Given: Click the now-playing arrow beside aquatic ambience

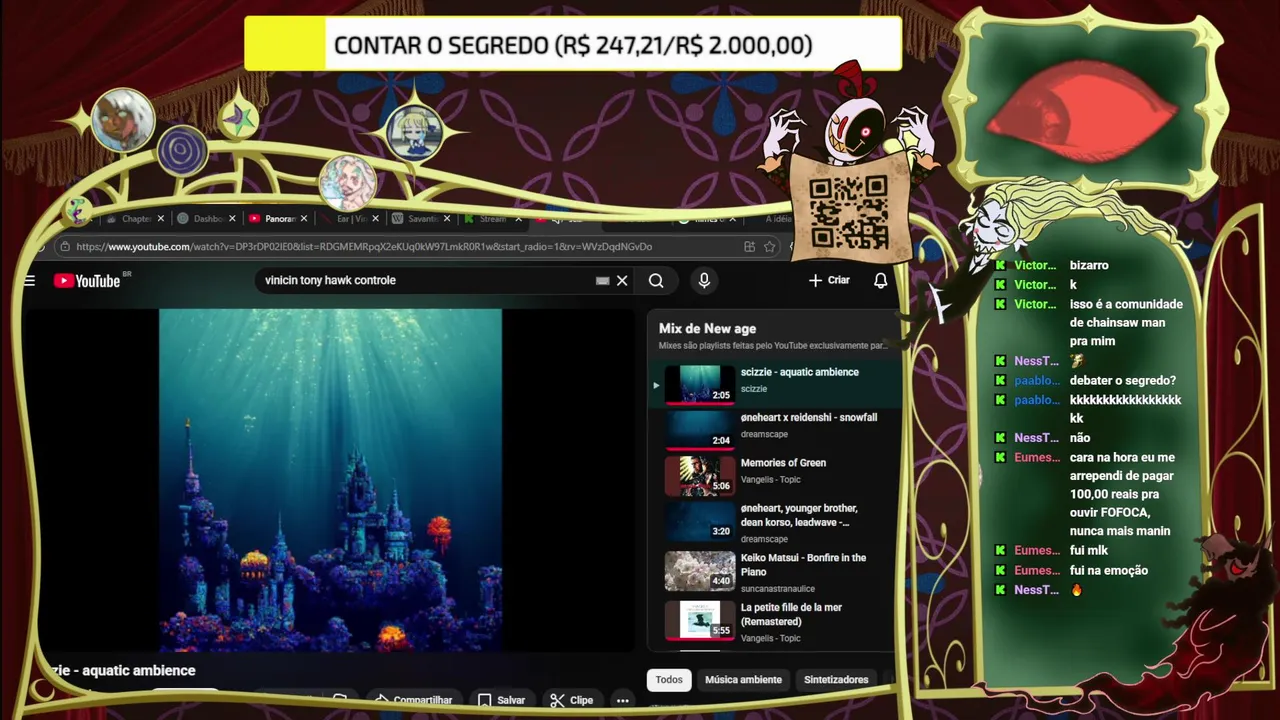Looking at the screenshot, I should [656, 385].
